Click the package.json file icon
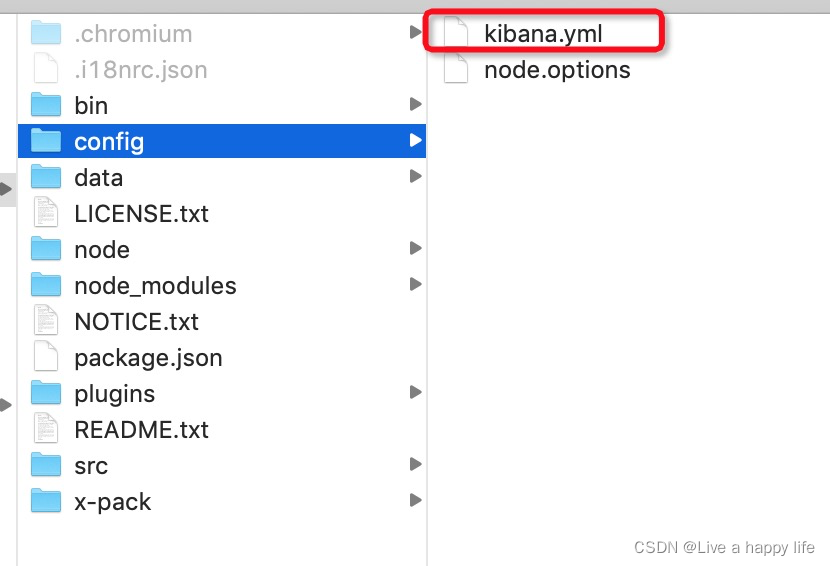The image size is (830, 566). [46, 357]
